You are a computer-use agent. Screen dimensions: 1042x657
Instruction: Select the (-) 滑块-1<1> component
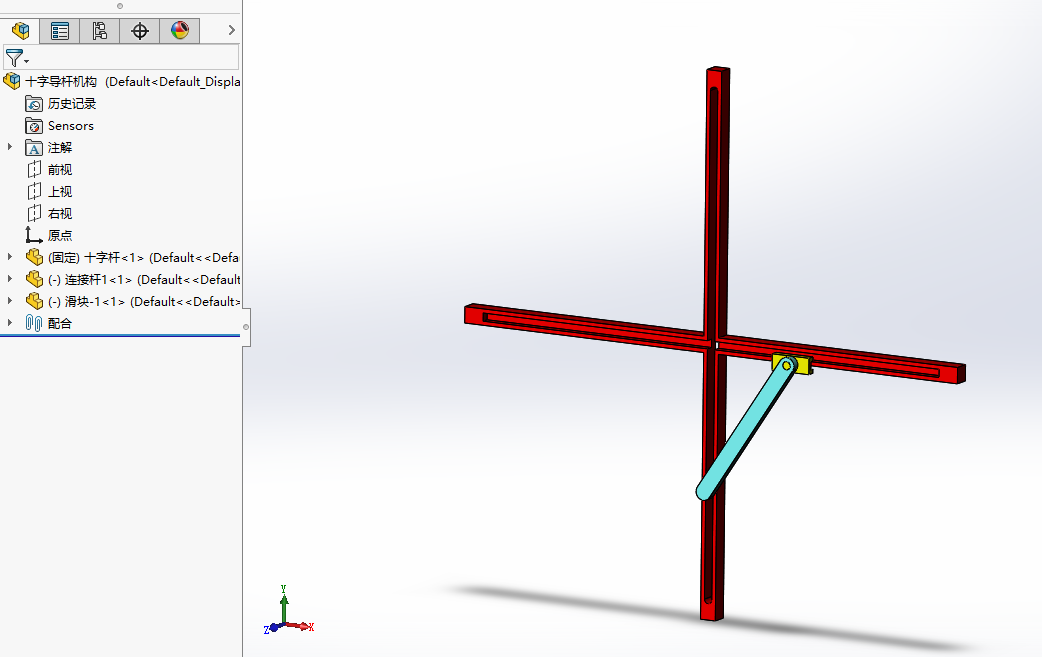point(144,301)
